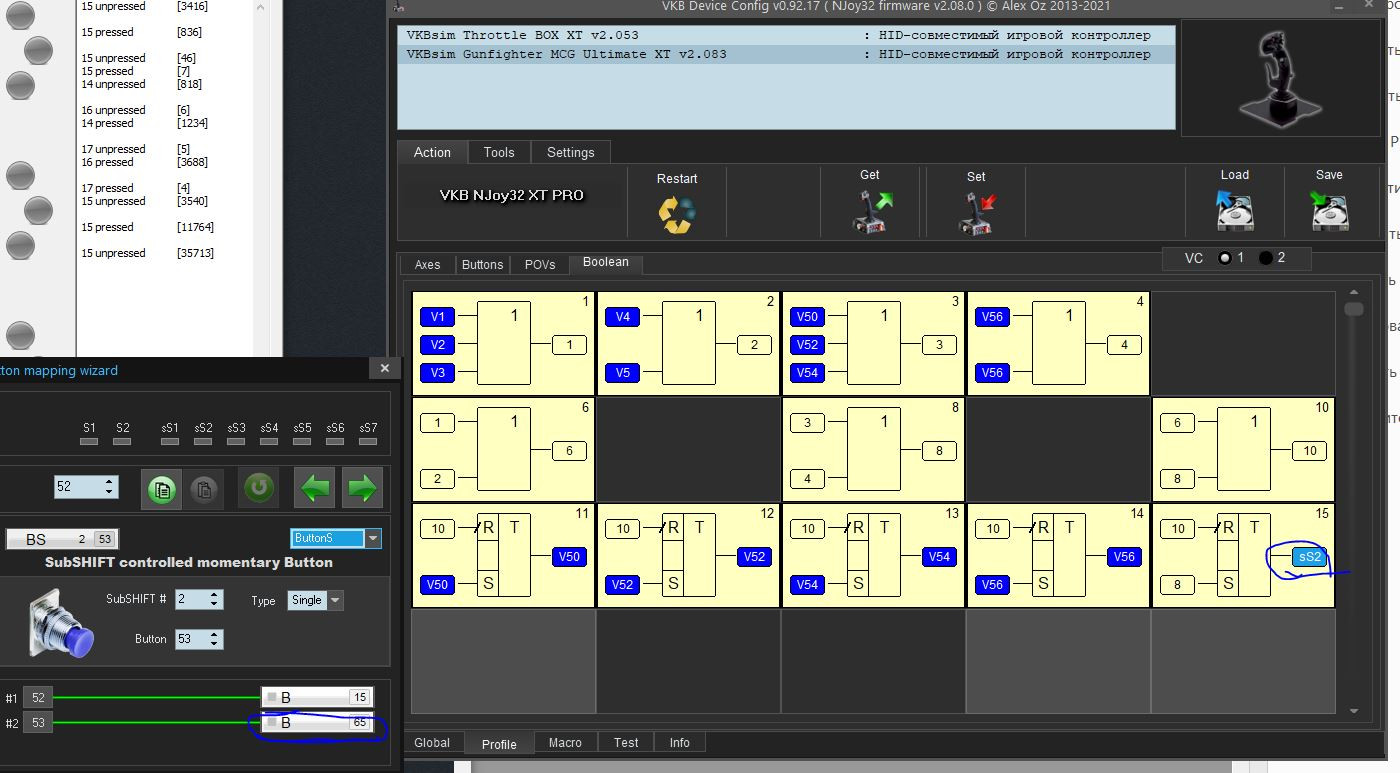Screen dimensions: 1400x773
Task: Click the Set settings joystick icon
Action: (x=976, y=211)
